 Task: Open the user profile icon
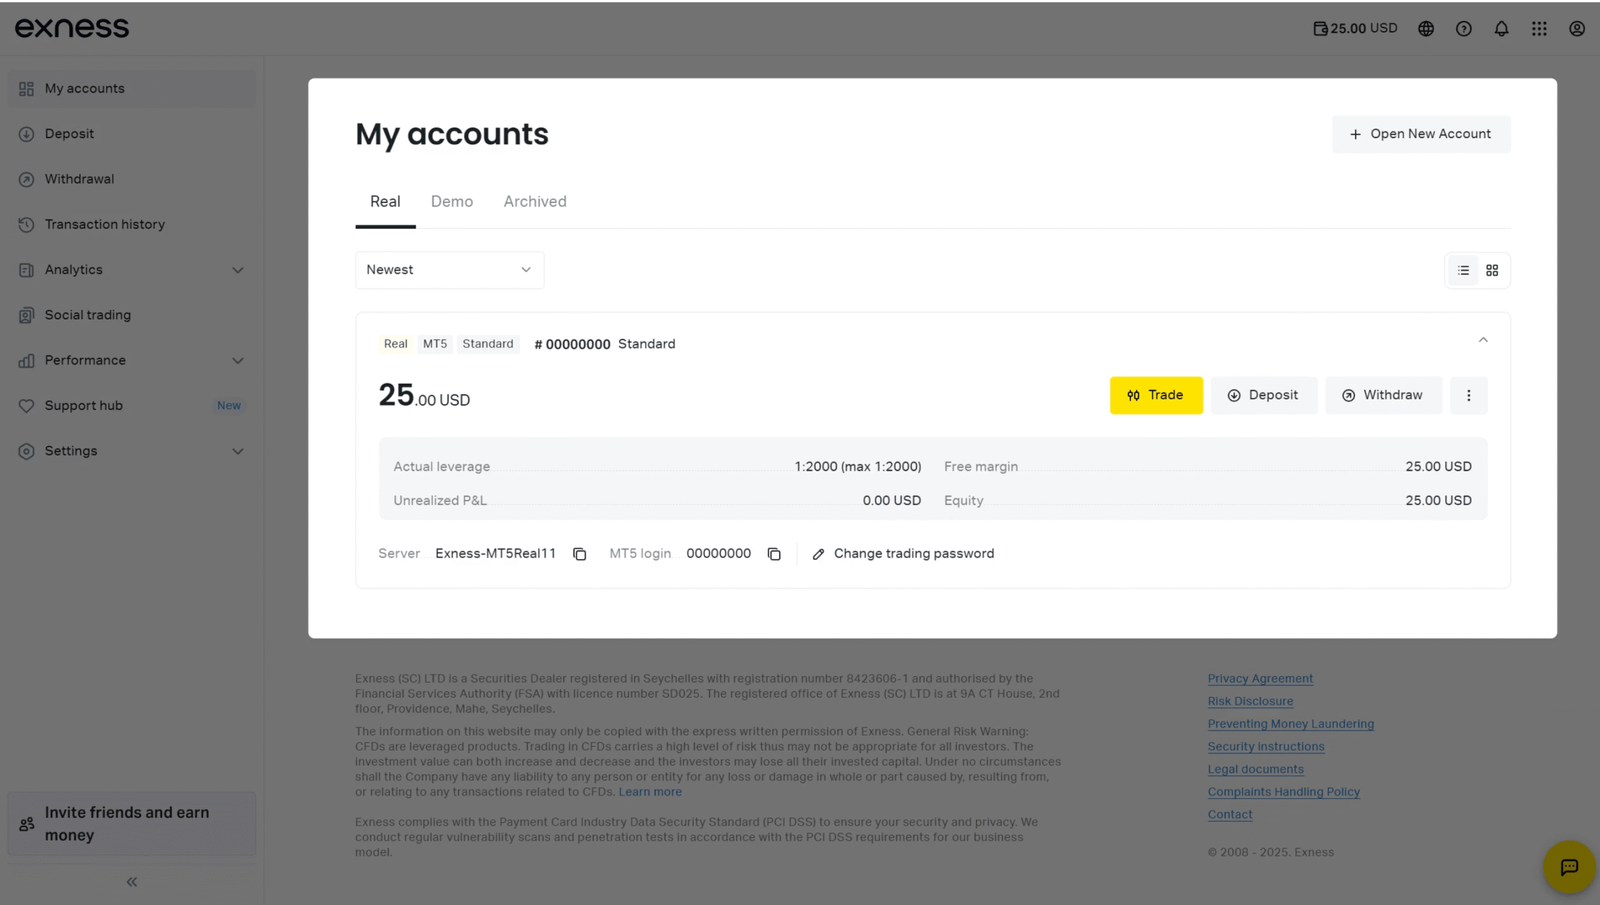1577,29
